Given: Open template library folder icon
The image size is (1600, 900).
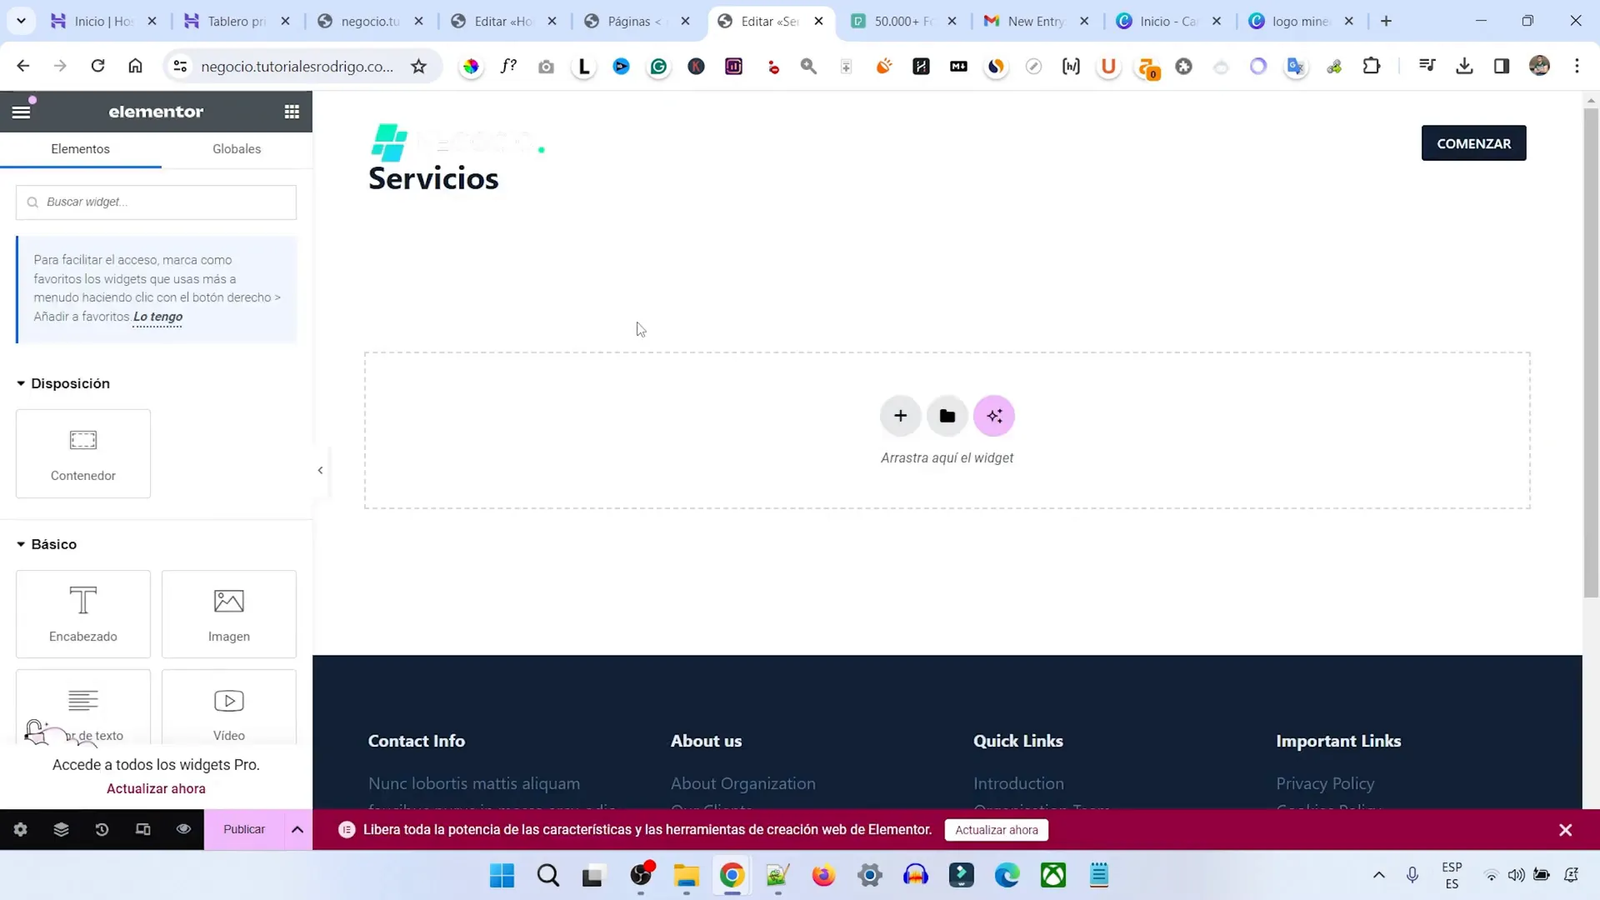Looking at the screenshot, I should 947,415.
